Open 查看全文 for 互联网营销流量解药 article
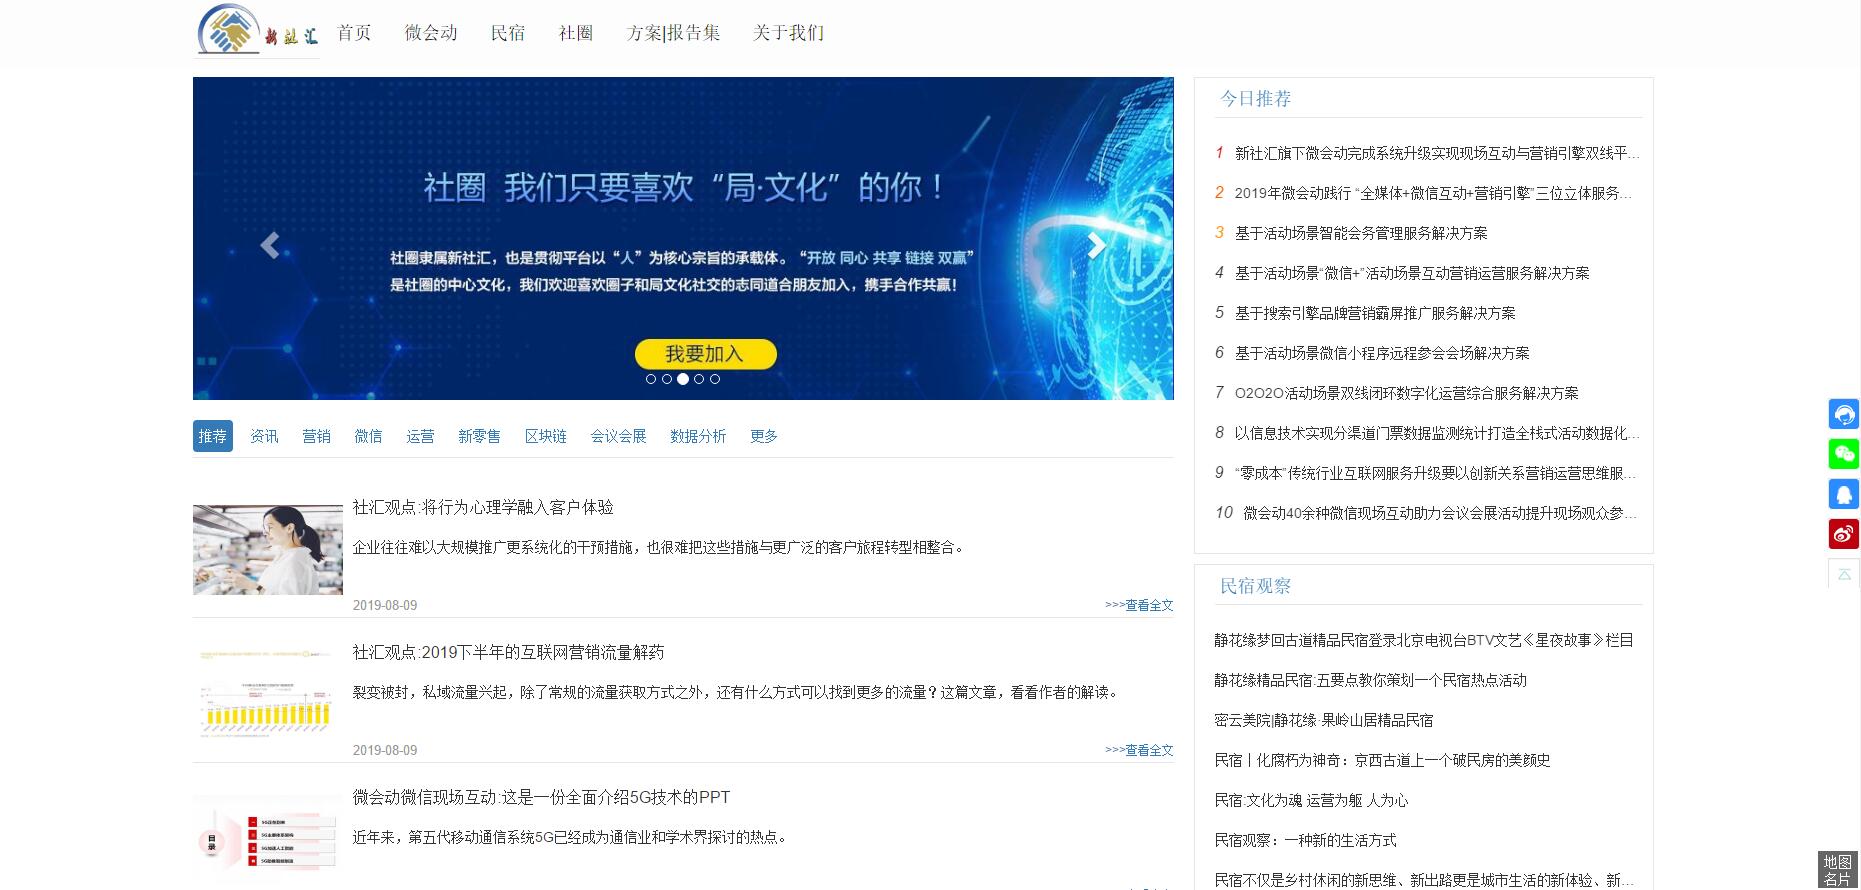Viewport: 1861px width, 890px height. tap(1139, 750)
